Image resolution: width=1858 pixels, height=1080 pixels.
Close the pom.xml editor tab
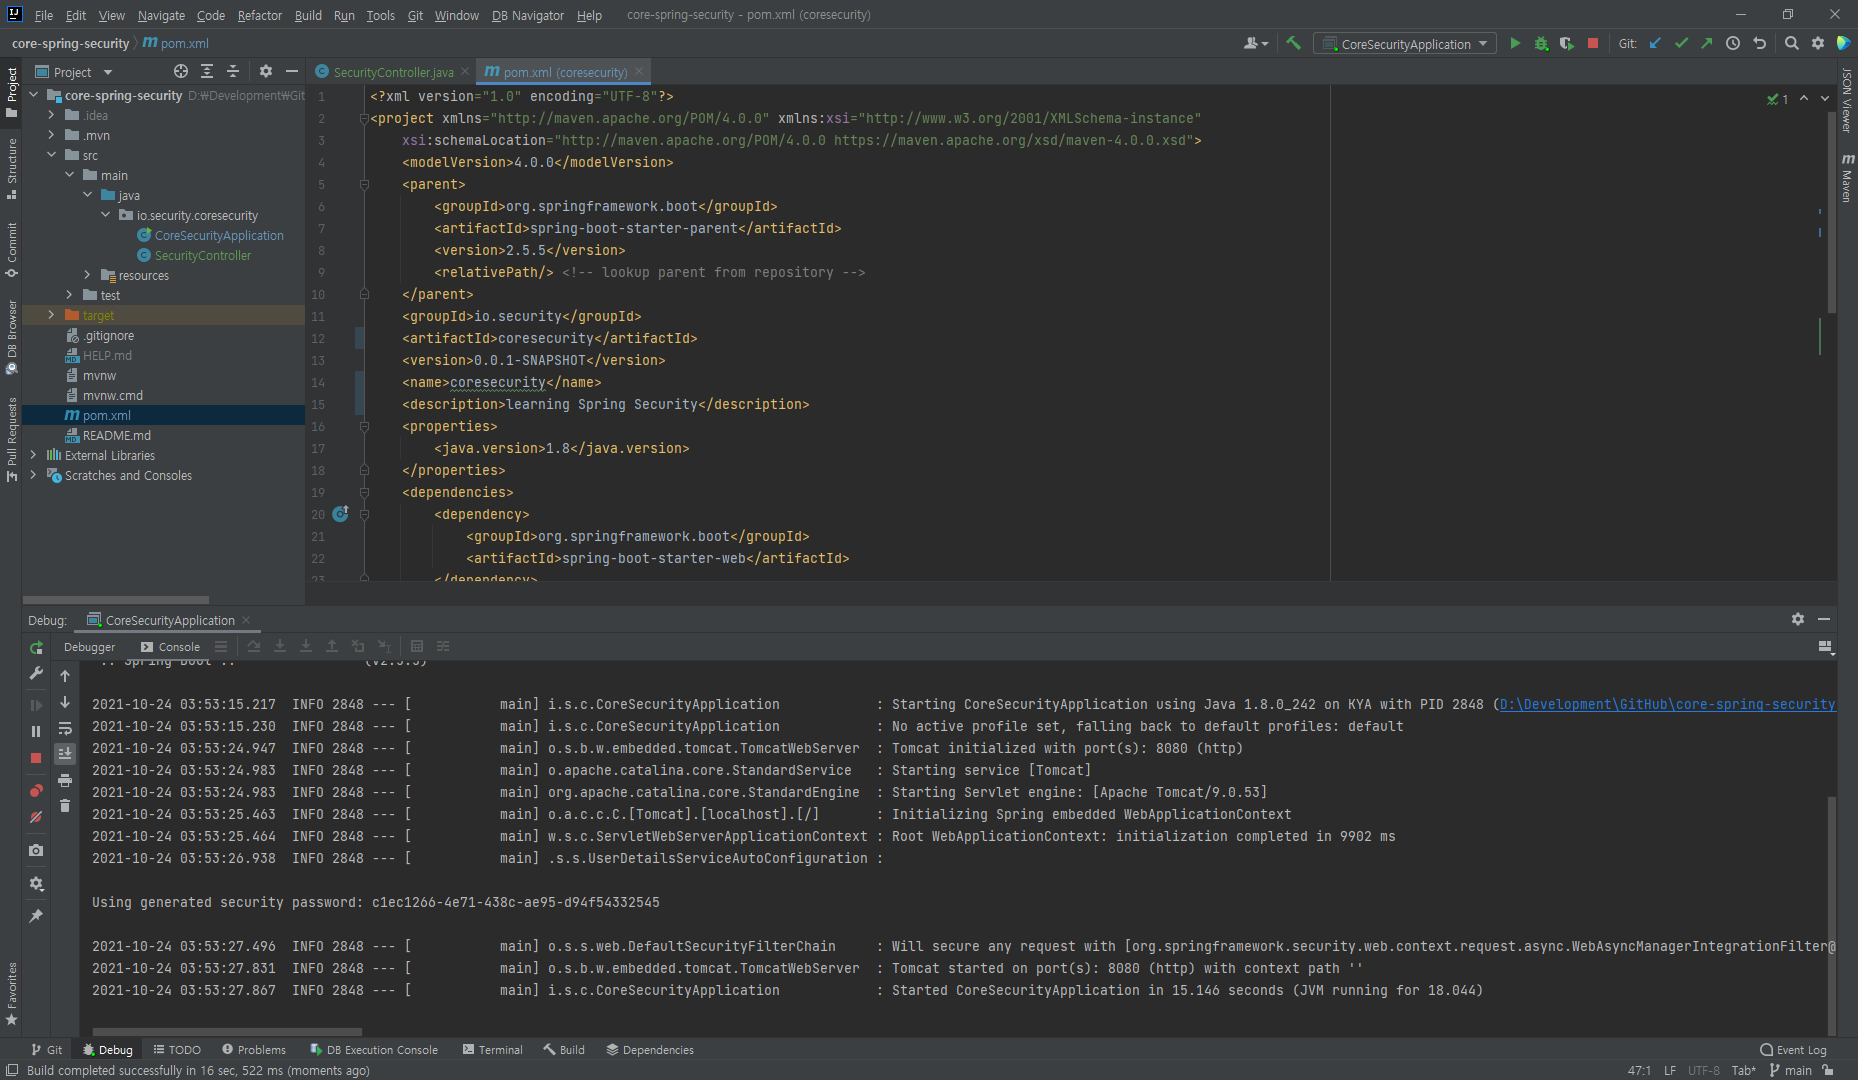point(639,71)
